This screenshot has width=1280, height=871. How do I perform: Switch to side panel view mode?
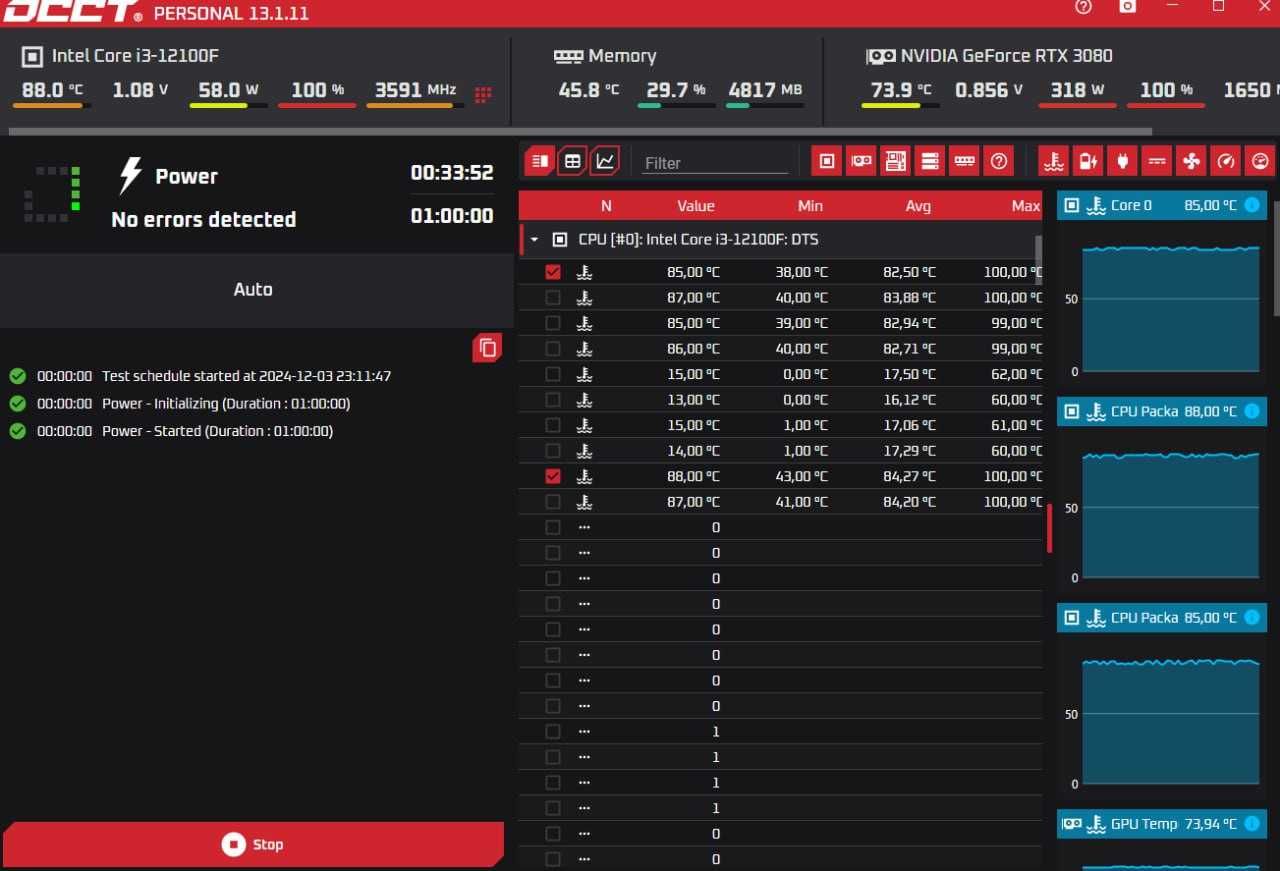point(540,161)
